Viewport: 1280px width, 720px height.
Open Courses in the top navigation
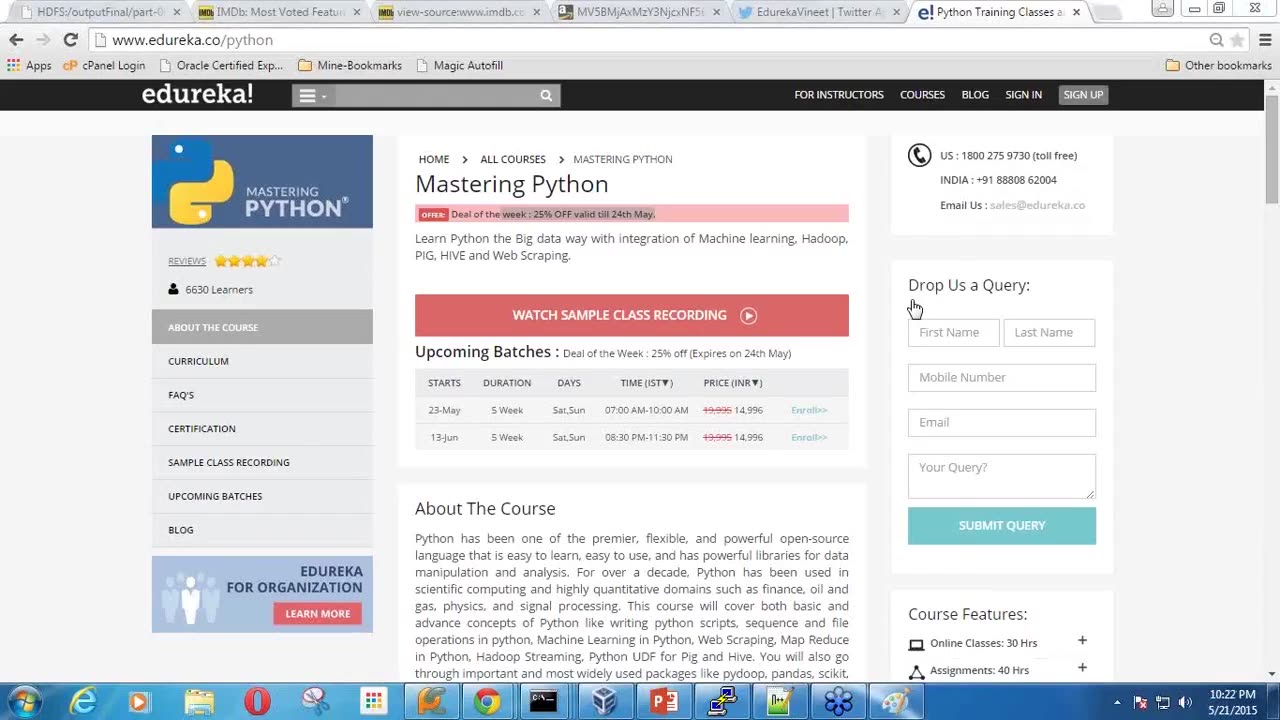pyautogui.click(x=922, y=95)
